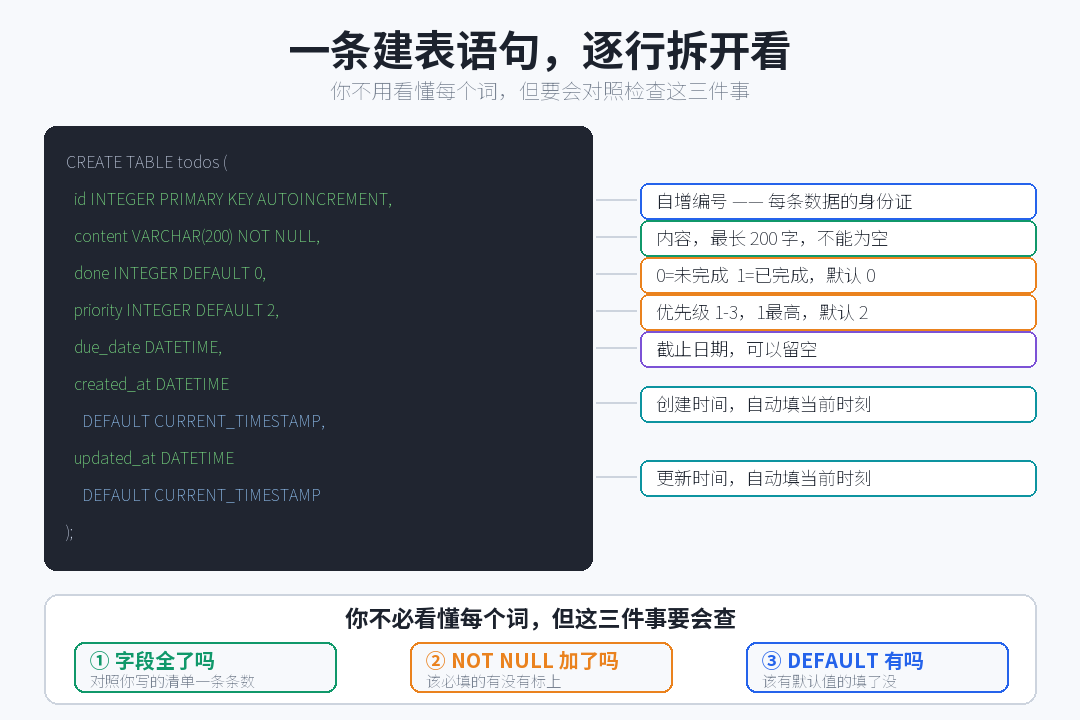Click the content VARCHAR(200) NOT NULL line

[197, 236]
